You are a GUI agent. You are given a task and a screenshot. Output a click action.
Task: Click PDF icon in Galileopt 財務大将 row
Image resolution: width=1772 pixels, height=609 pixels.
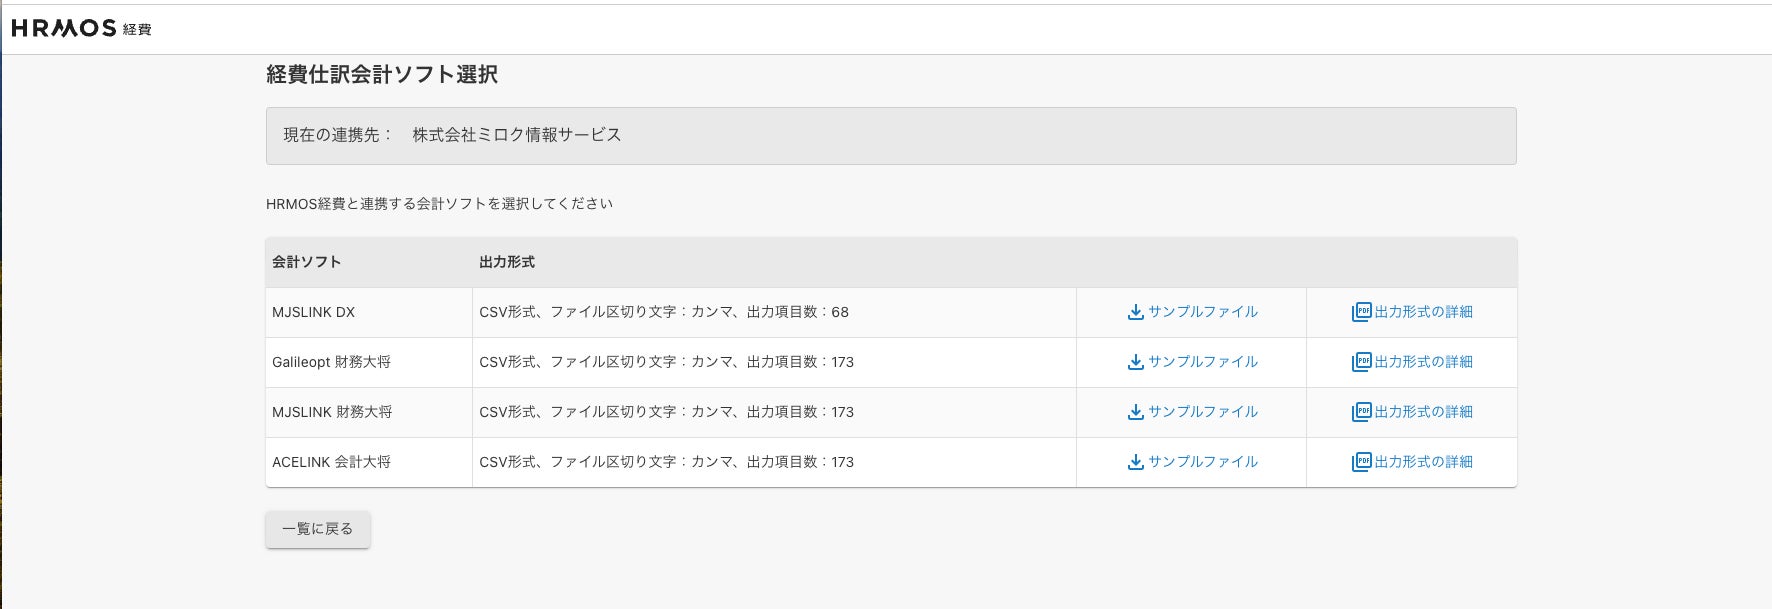point(1361,362)
